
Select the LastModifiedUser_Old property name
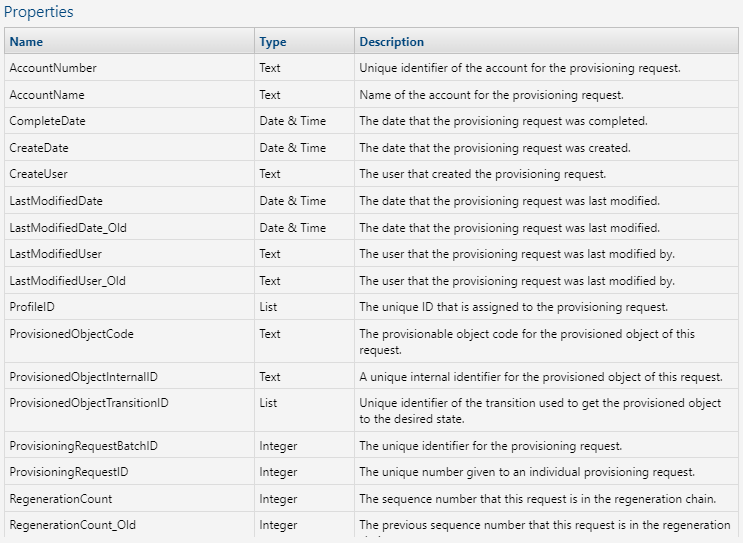click(x=68, y=281)
